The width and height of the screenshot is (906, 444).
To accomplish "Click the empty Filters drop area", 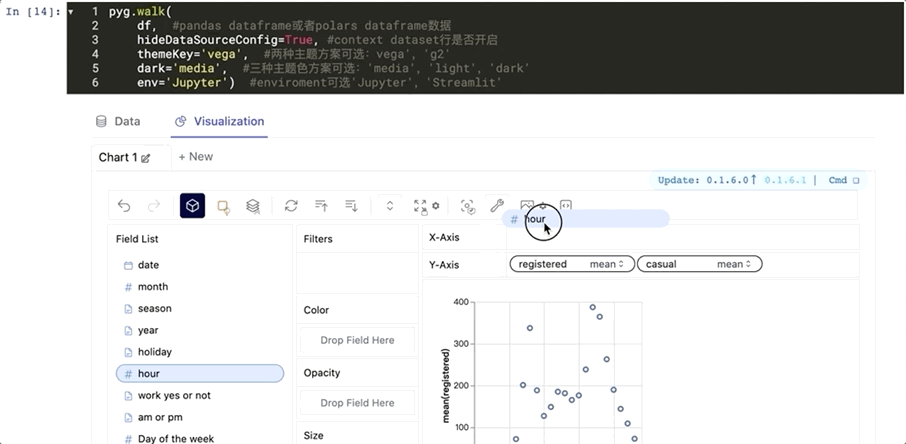I will [x=357, y=273].
